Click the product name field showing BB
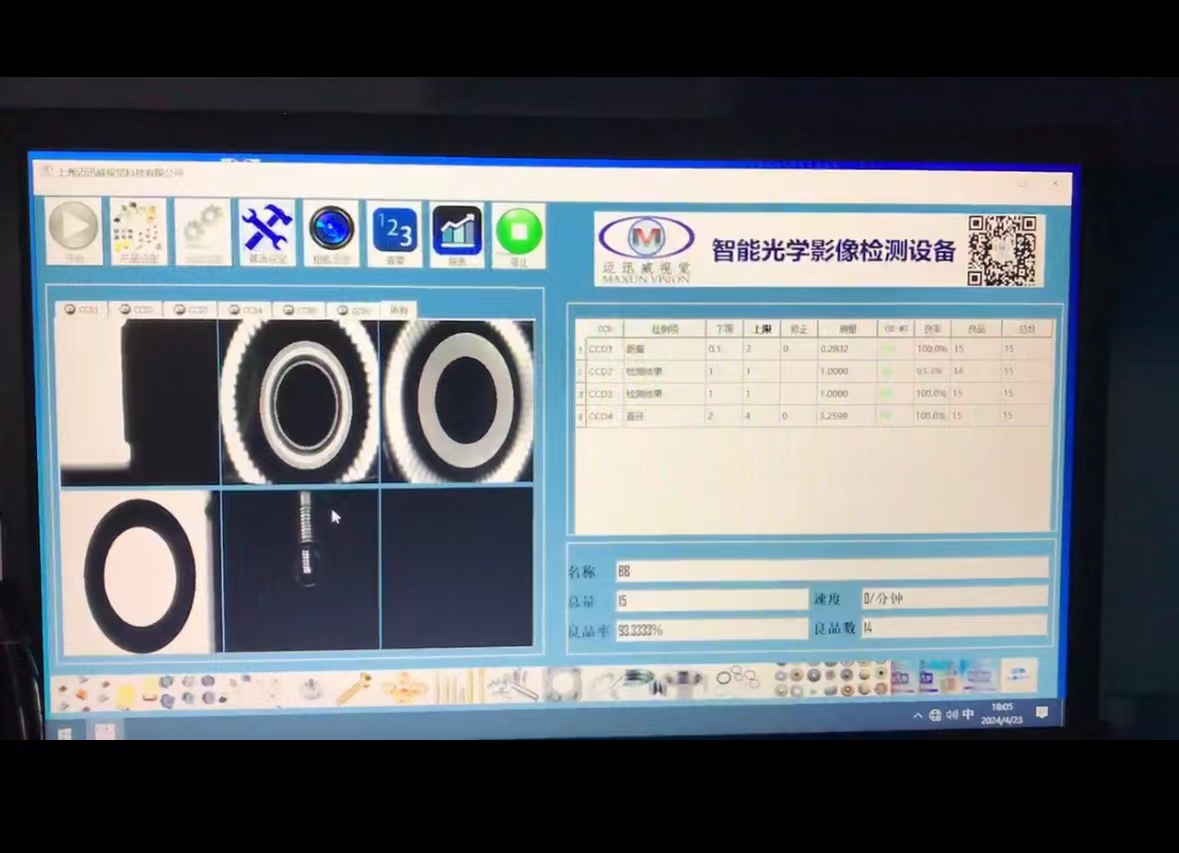The image size is (1179, 853). coord(831,571)
